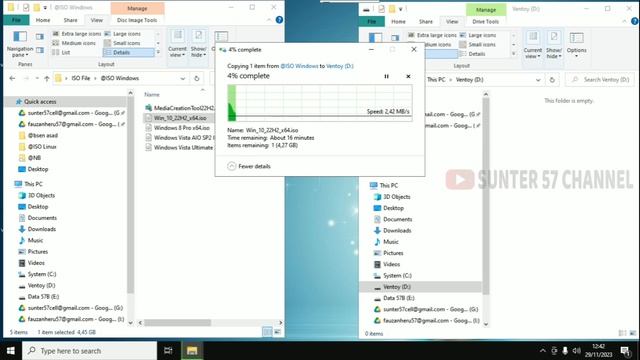Open @ISO Windows source link in copy dialog
Screen dimensions: 640x360
[299, 66]
